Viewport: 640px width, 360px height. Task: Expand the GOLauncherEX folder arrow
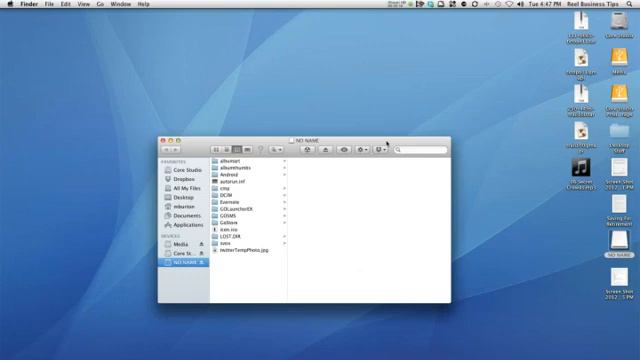(284, 209)
